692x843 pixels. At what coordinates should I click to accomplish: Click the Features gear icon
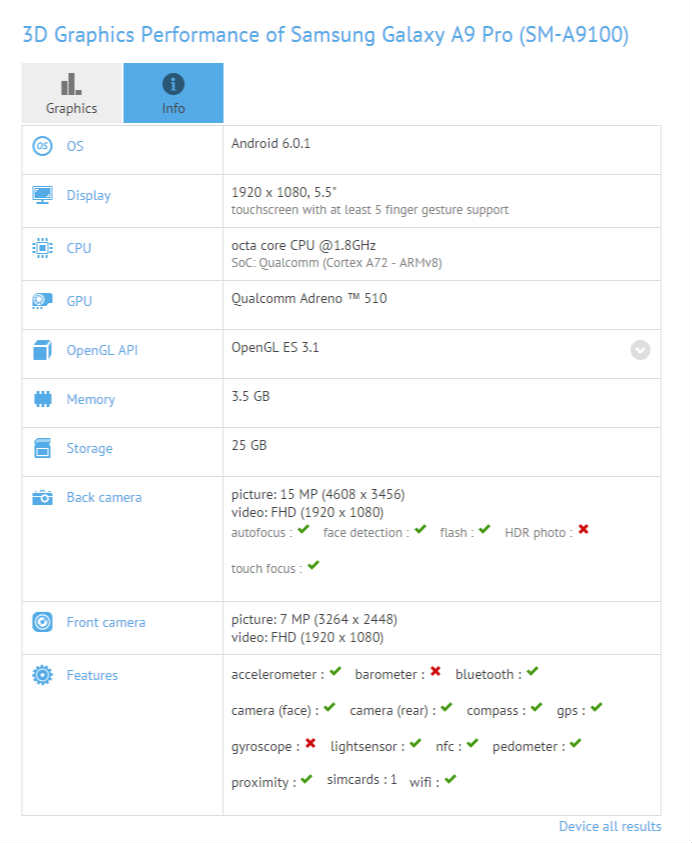pos(42,675)
